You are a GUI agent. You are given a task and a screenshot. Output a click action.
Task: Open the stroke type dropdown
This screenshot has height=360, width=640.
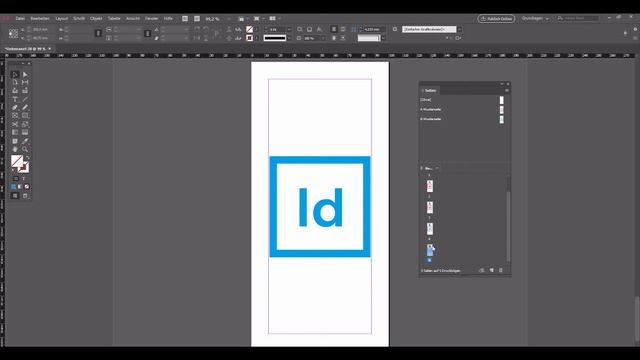click(x=289, y=38)
